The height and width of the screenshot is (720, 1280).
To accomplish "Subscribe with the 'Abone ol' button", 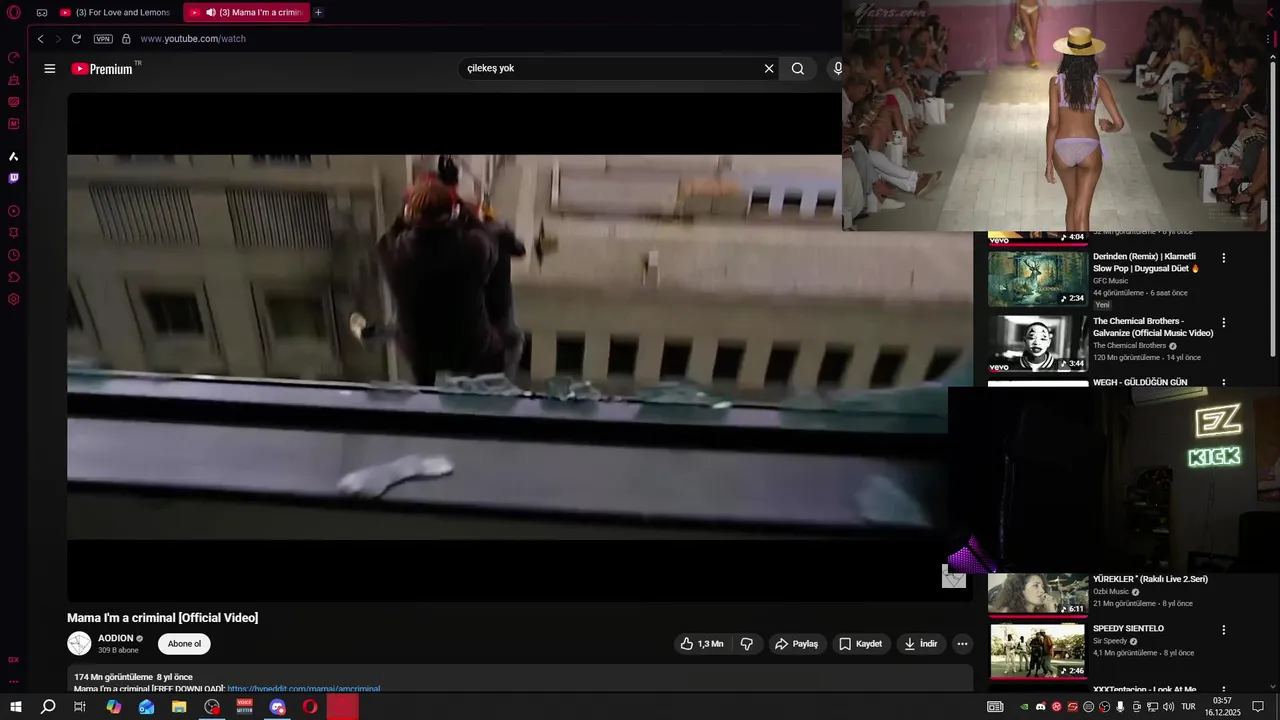I will 184,644.
